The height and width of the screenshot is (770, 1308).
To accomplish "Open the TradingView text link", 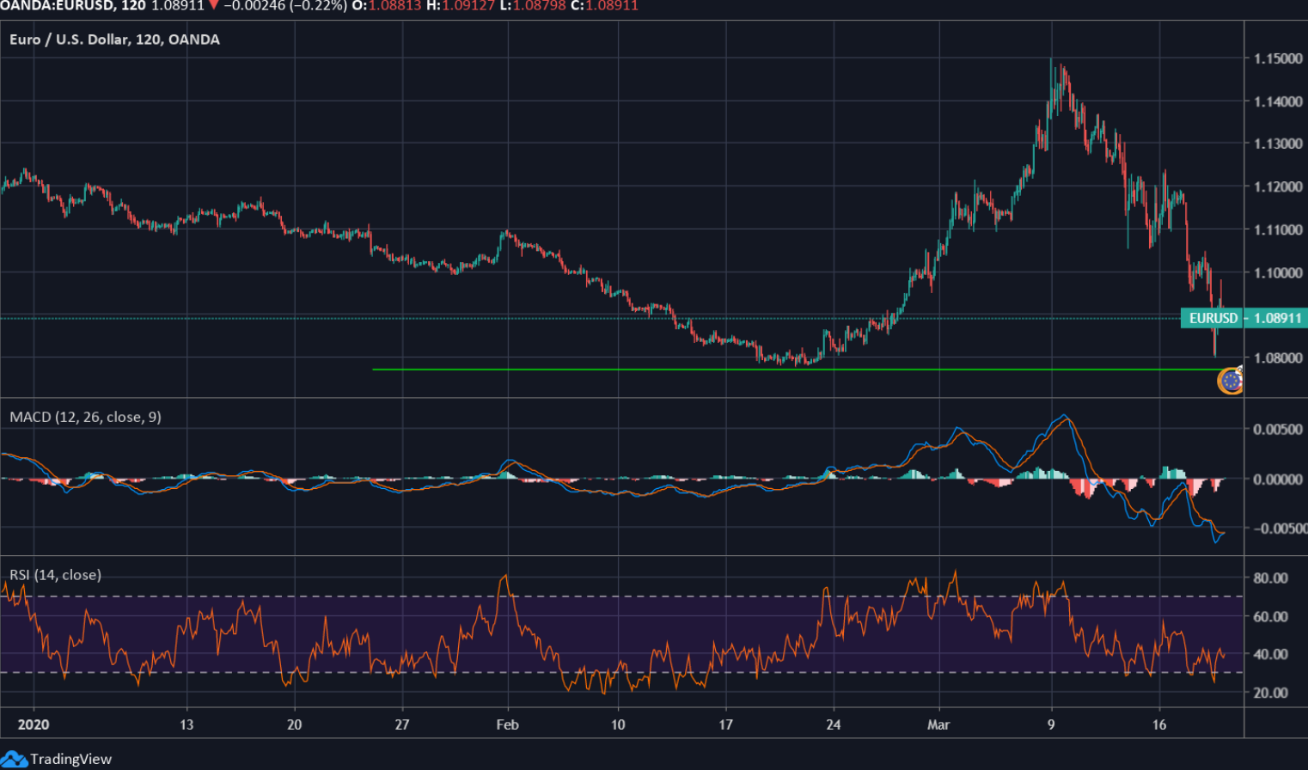I will [x=71, y=759].
